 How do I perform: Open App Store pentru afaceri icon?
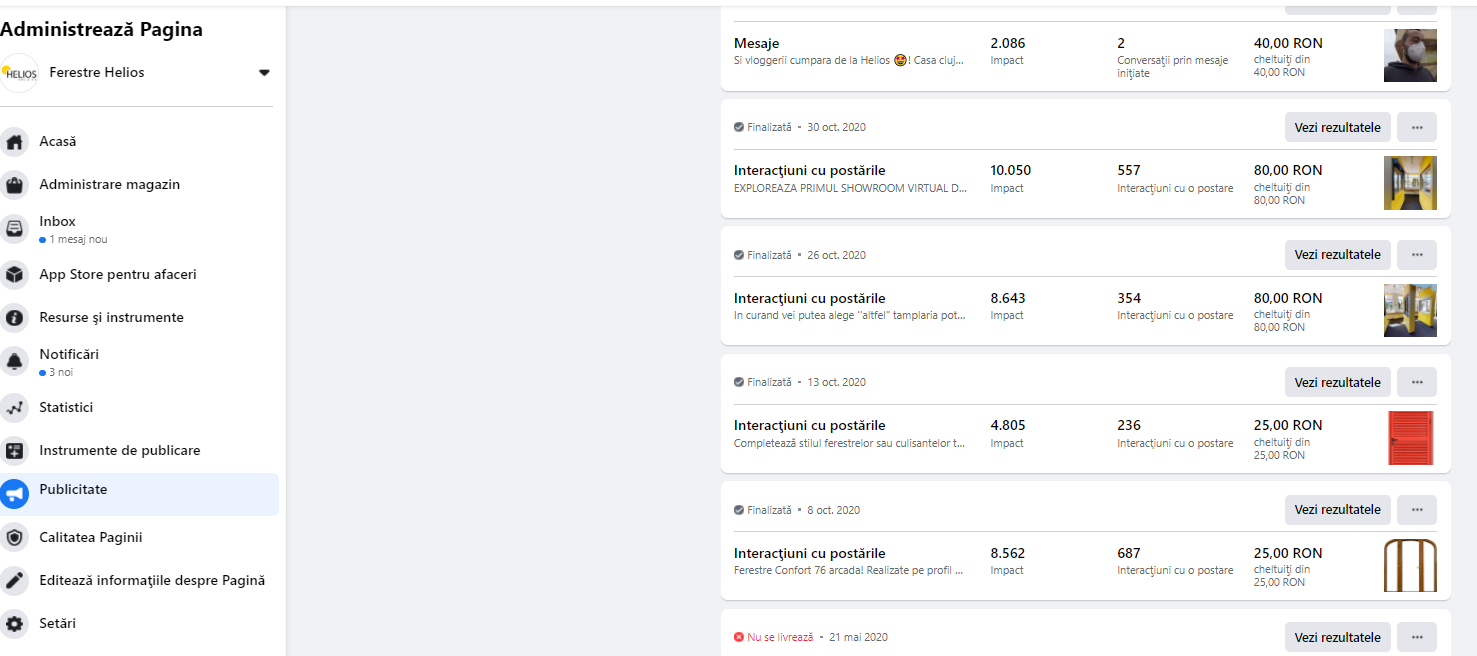coord(15,275)
